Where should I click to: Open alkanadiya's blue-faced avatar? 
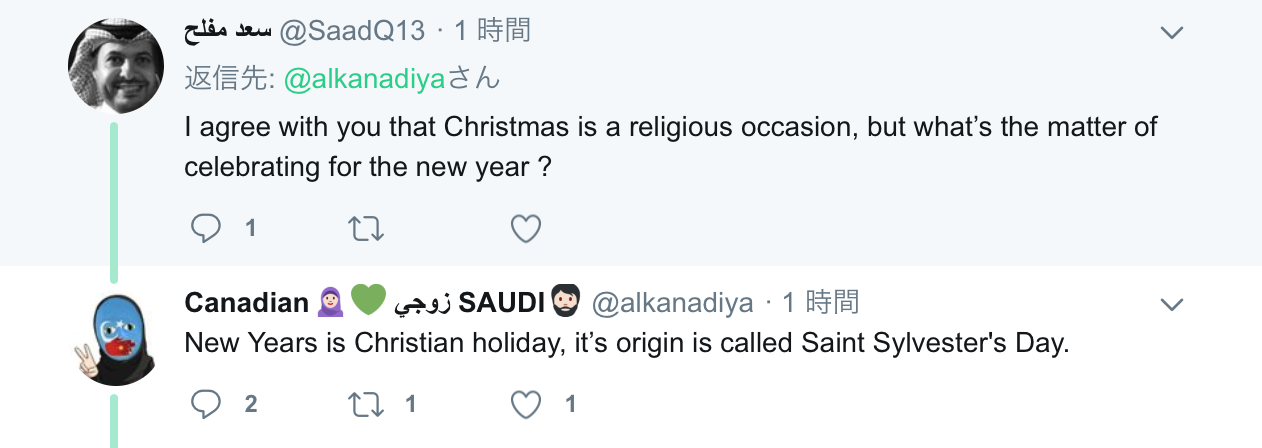[x=115, y=338]
